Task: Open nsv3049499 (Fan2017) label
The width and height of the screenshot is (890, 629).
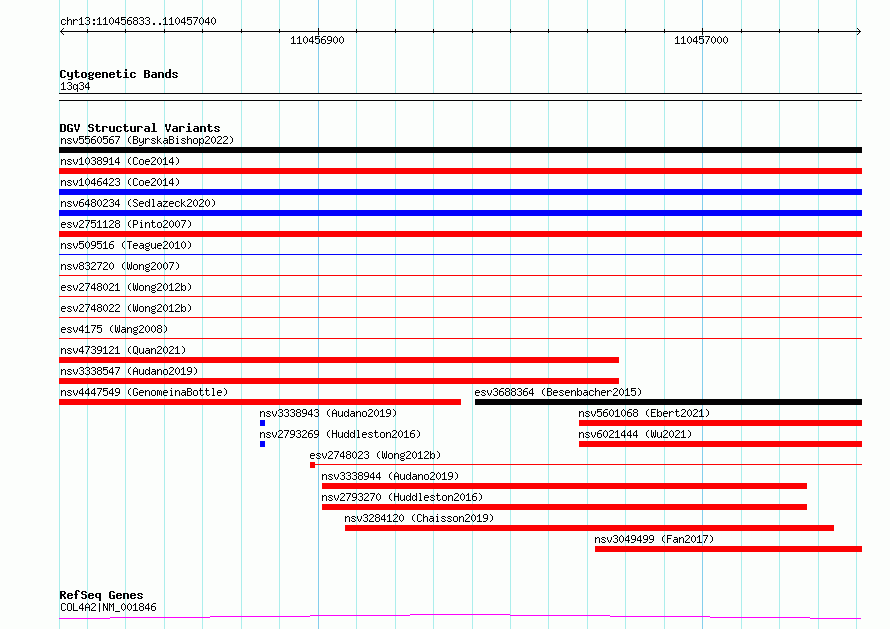Action: point(654,539)
